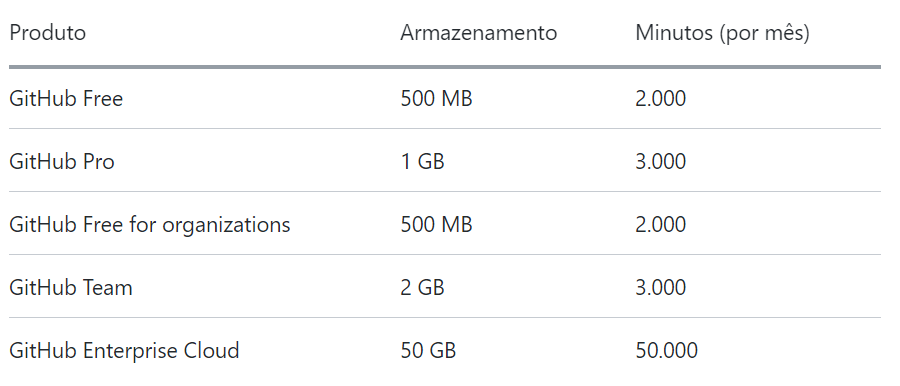Click the 3.000 minutes for GitHub Team
This screenshot has height=386, width=900.
tap(661, 287)
